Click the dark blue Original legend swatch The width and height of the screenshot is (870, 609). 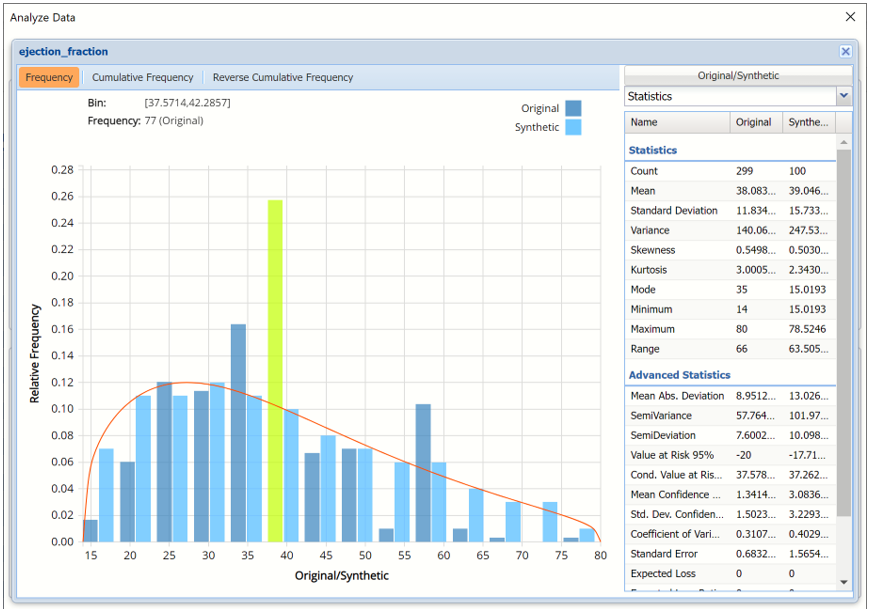pyautogui.click(x=573, y=108)
